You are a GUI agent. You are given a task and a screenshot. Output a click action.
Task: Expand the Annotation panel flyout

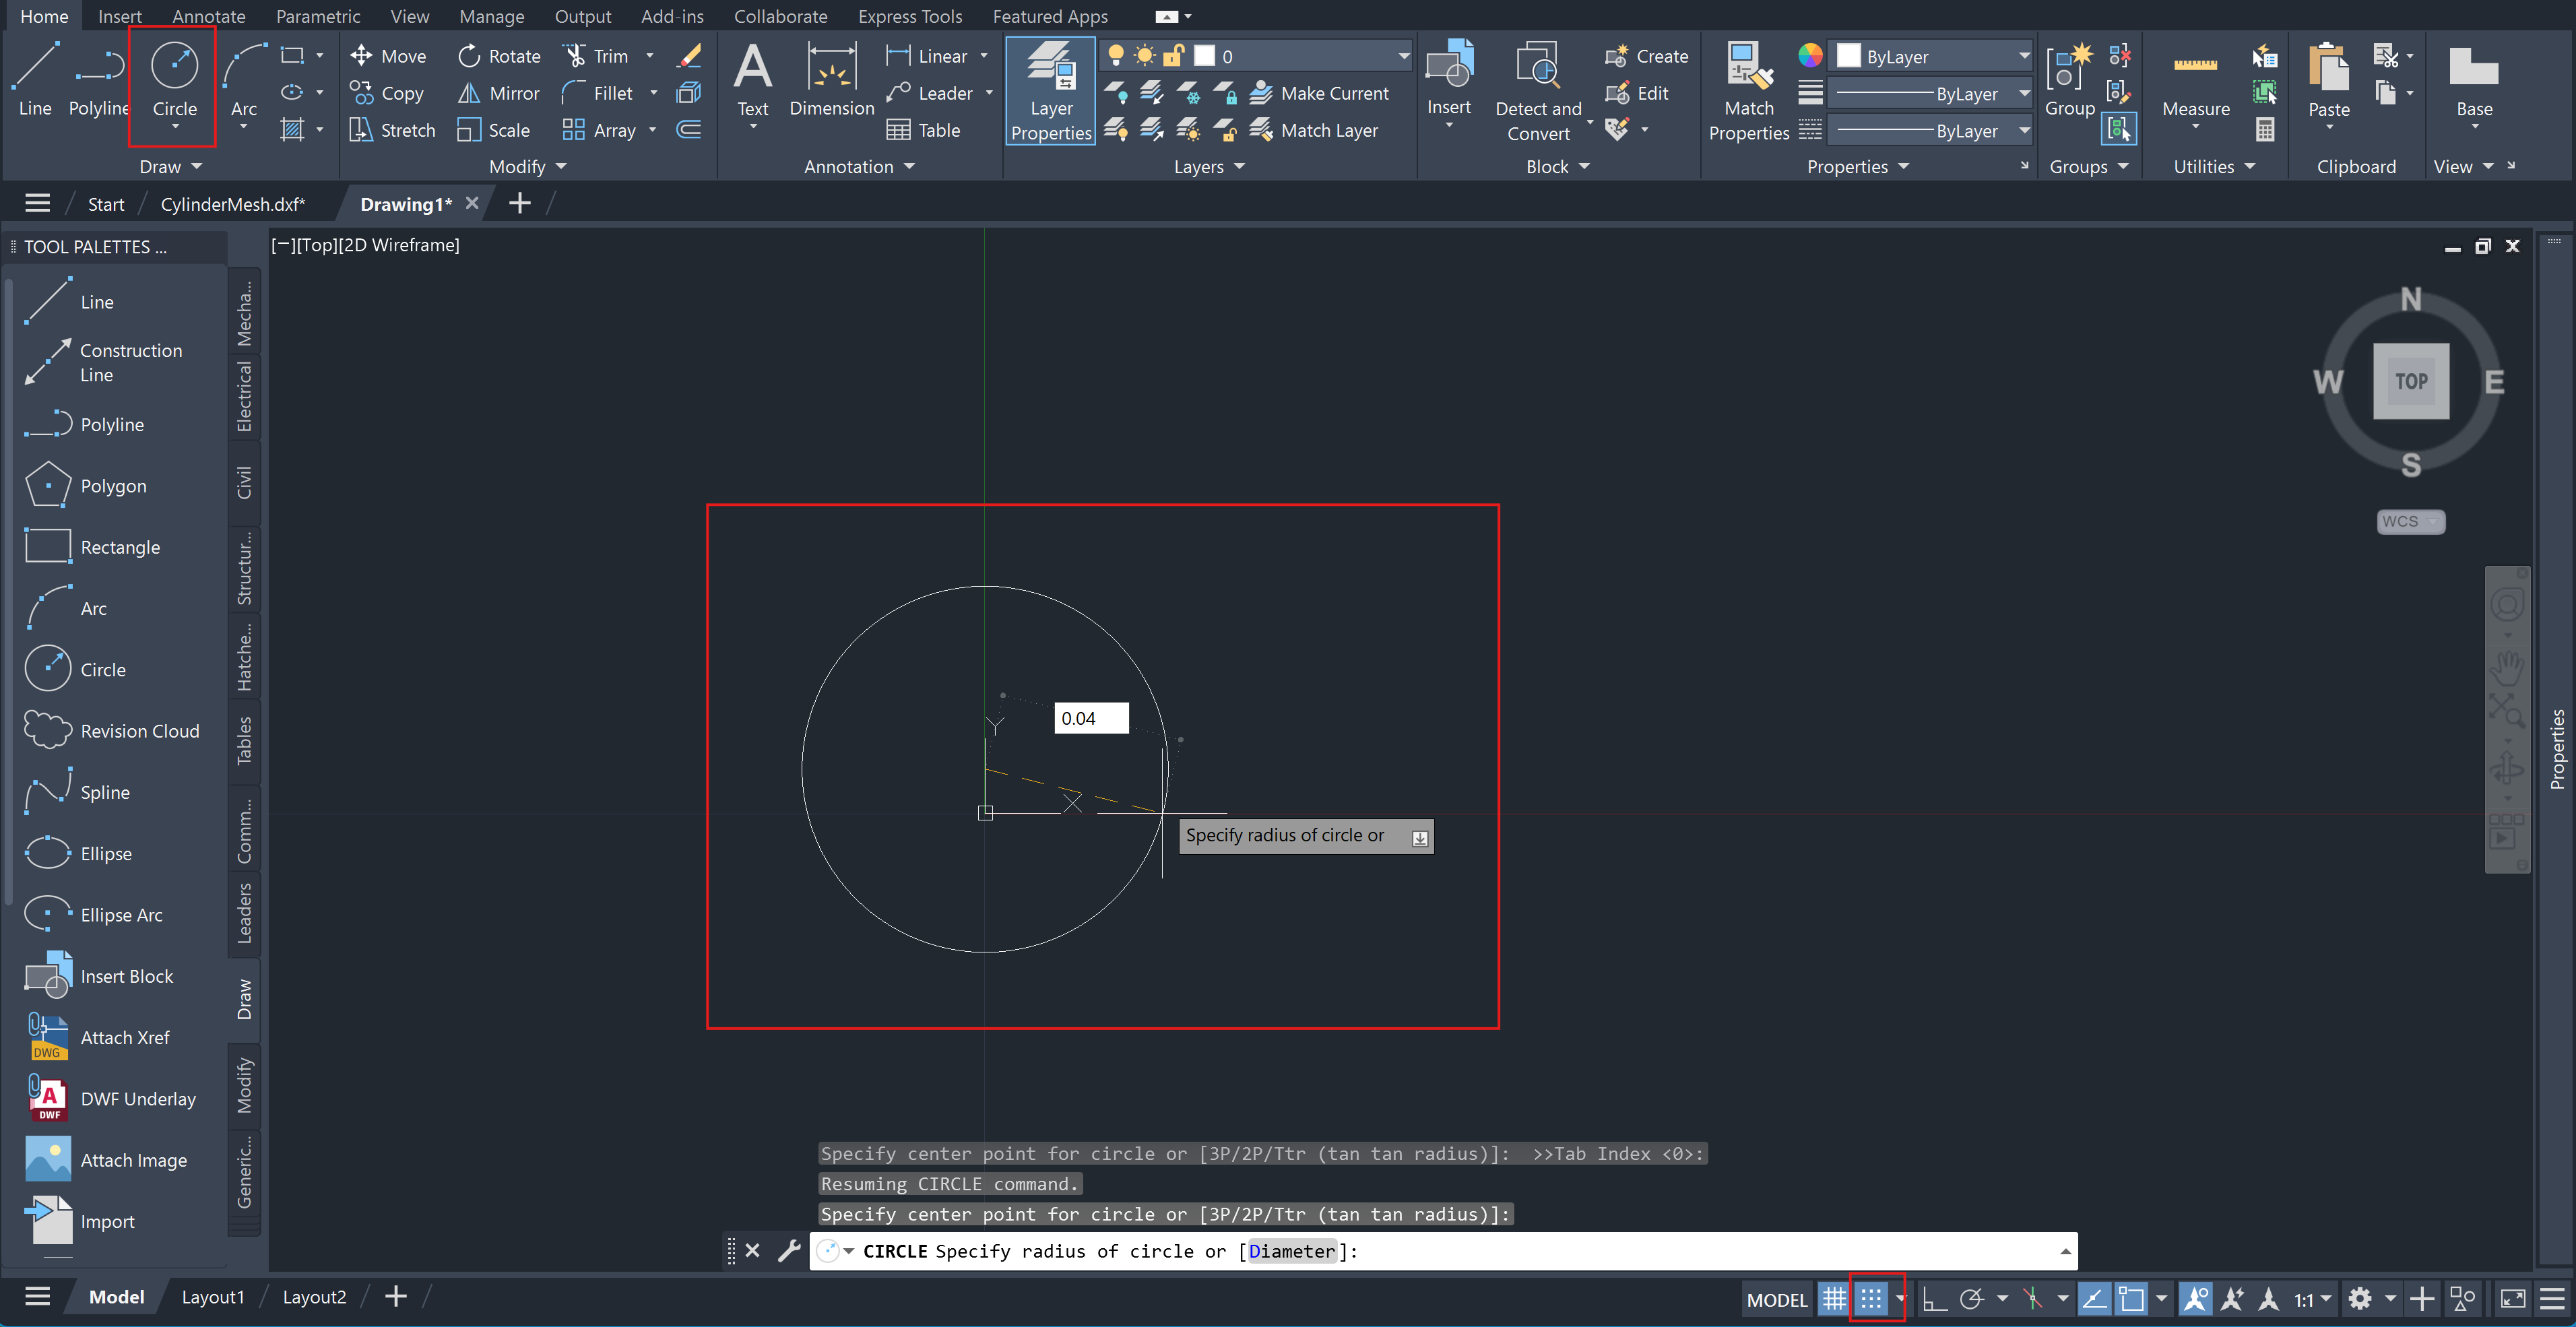(x=859, y=166)
